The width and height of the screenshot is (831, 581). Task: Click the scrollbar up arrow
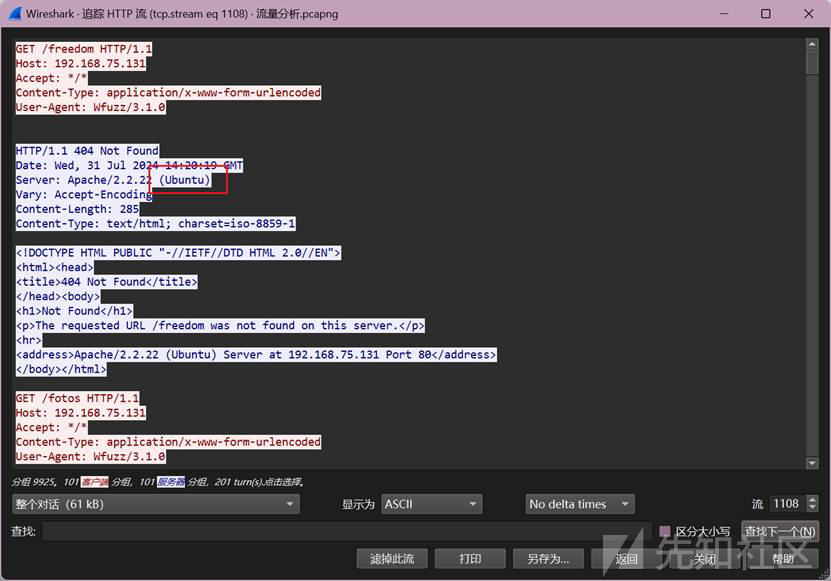(x=811, y=44)
